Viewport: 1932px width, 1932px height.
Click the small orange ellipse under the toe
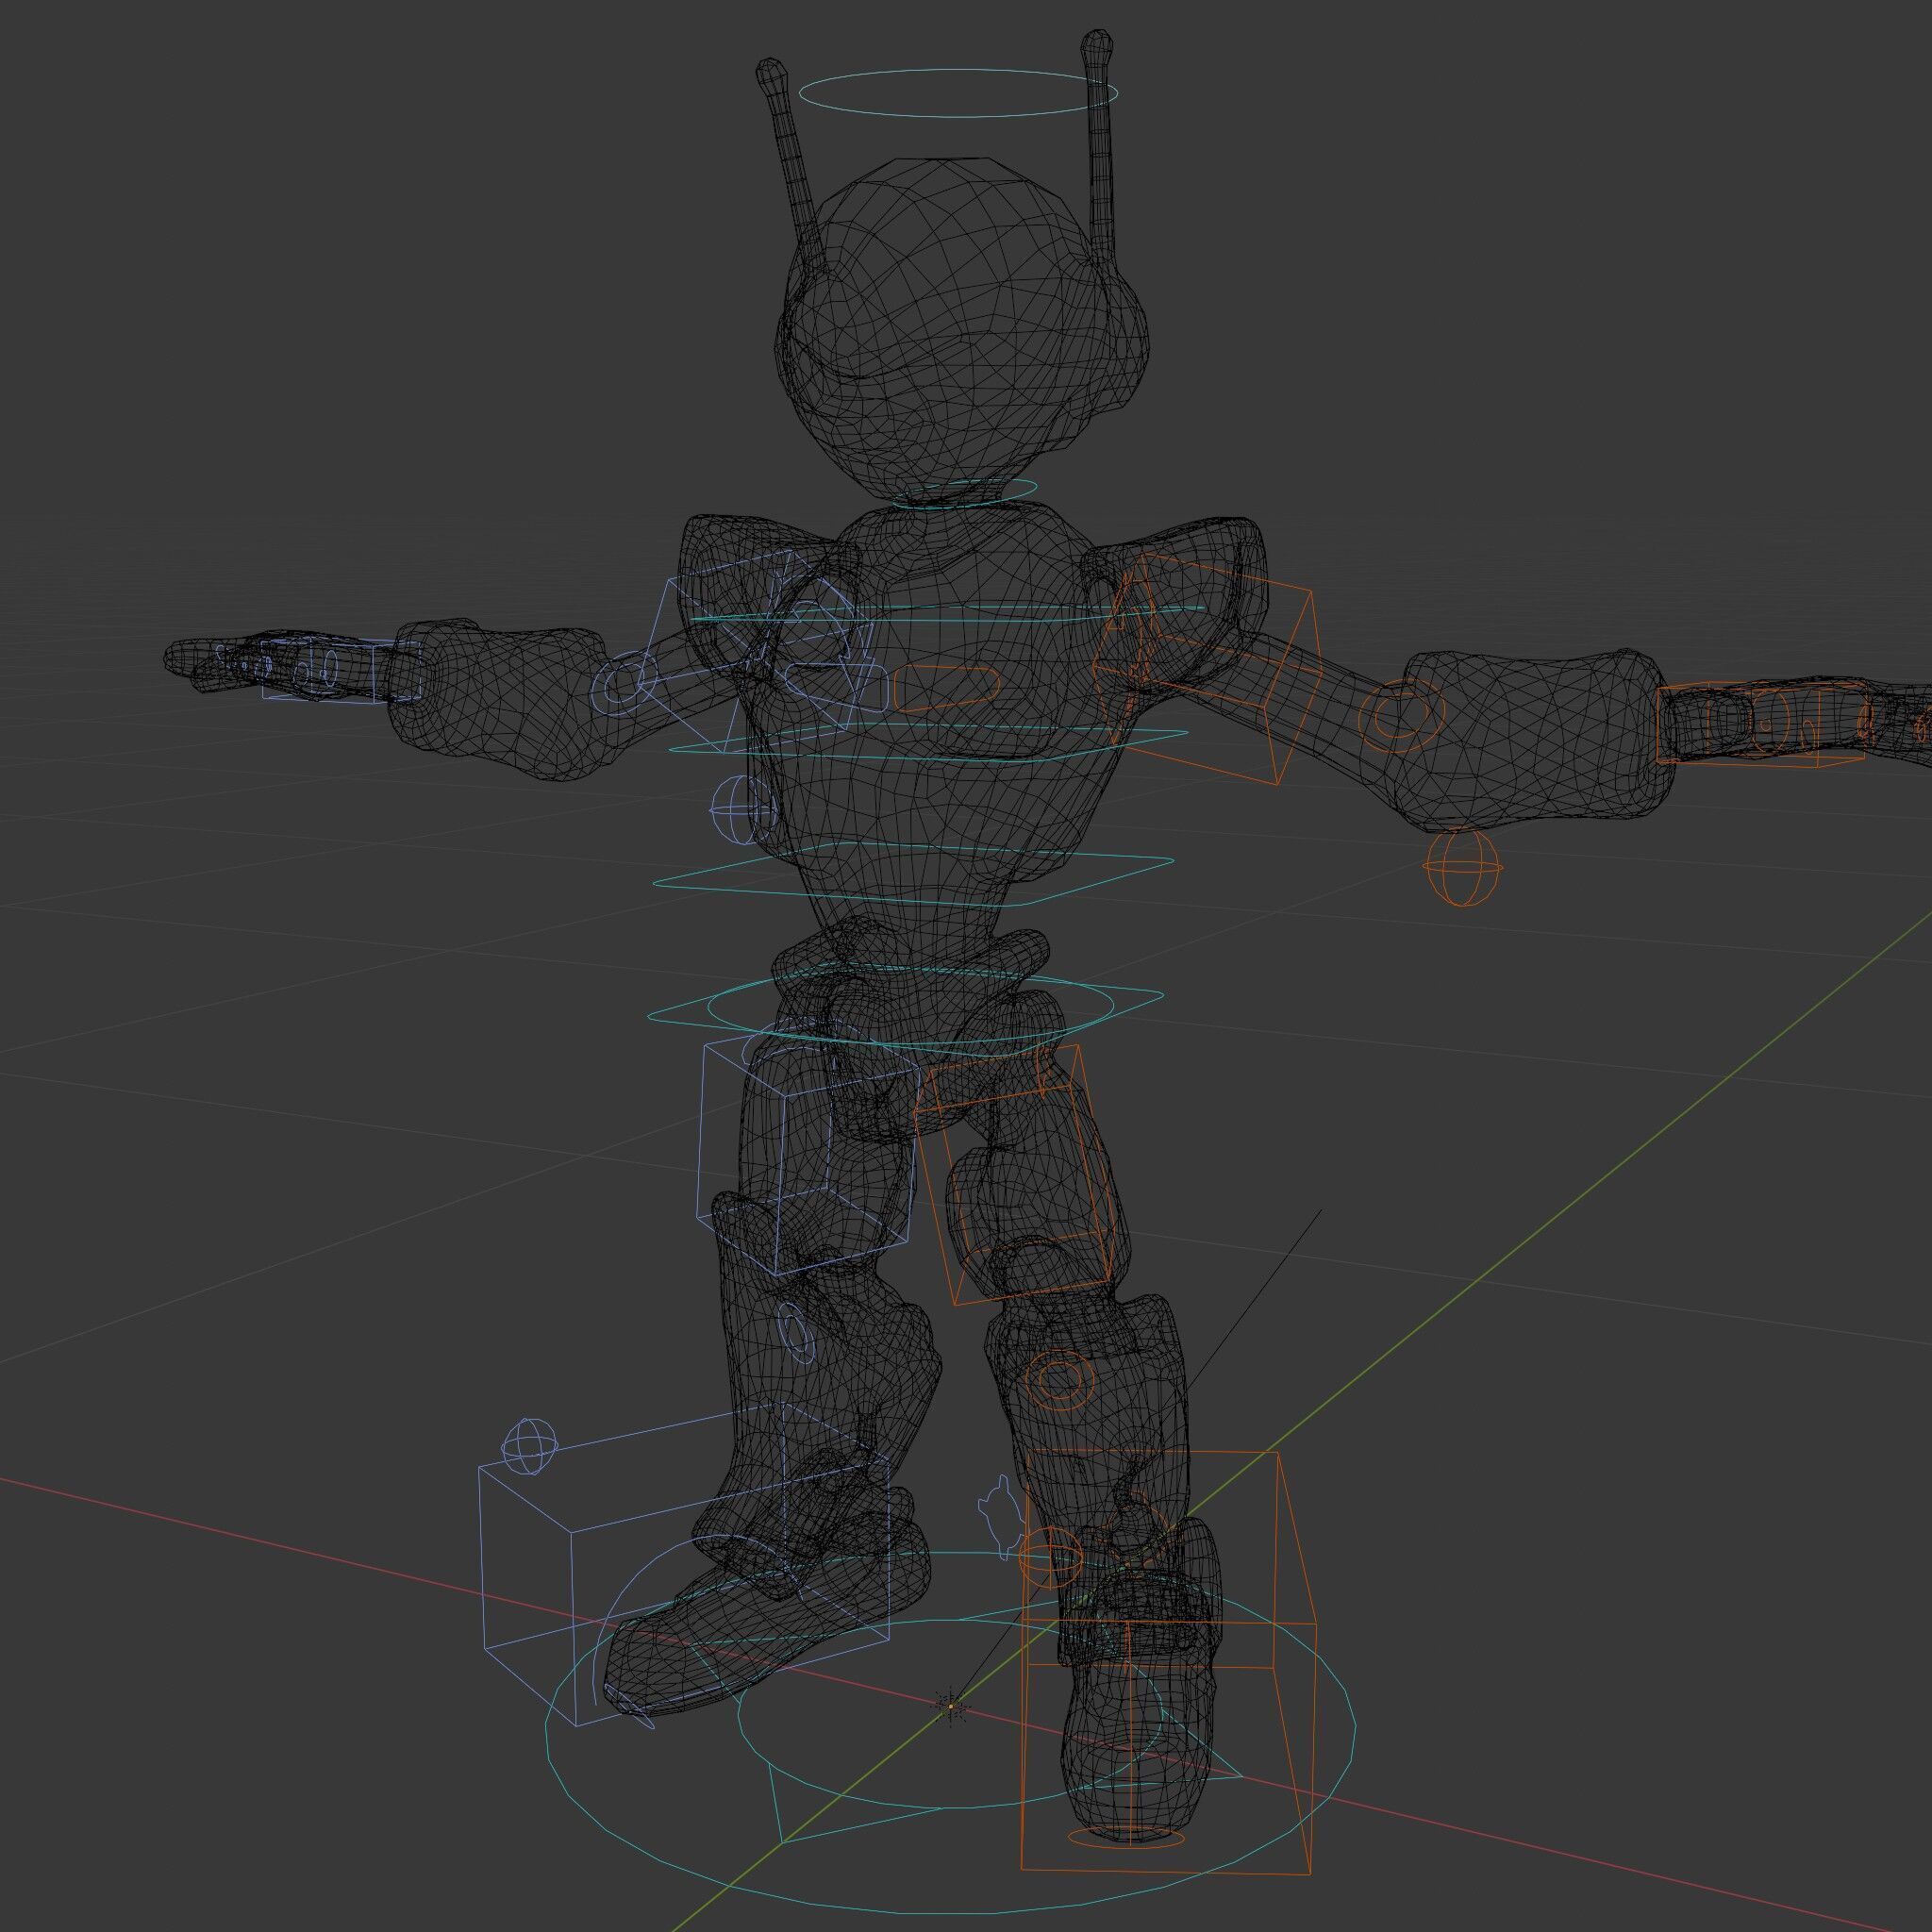[x=1126, y=1837]
